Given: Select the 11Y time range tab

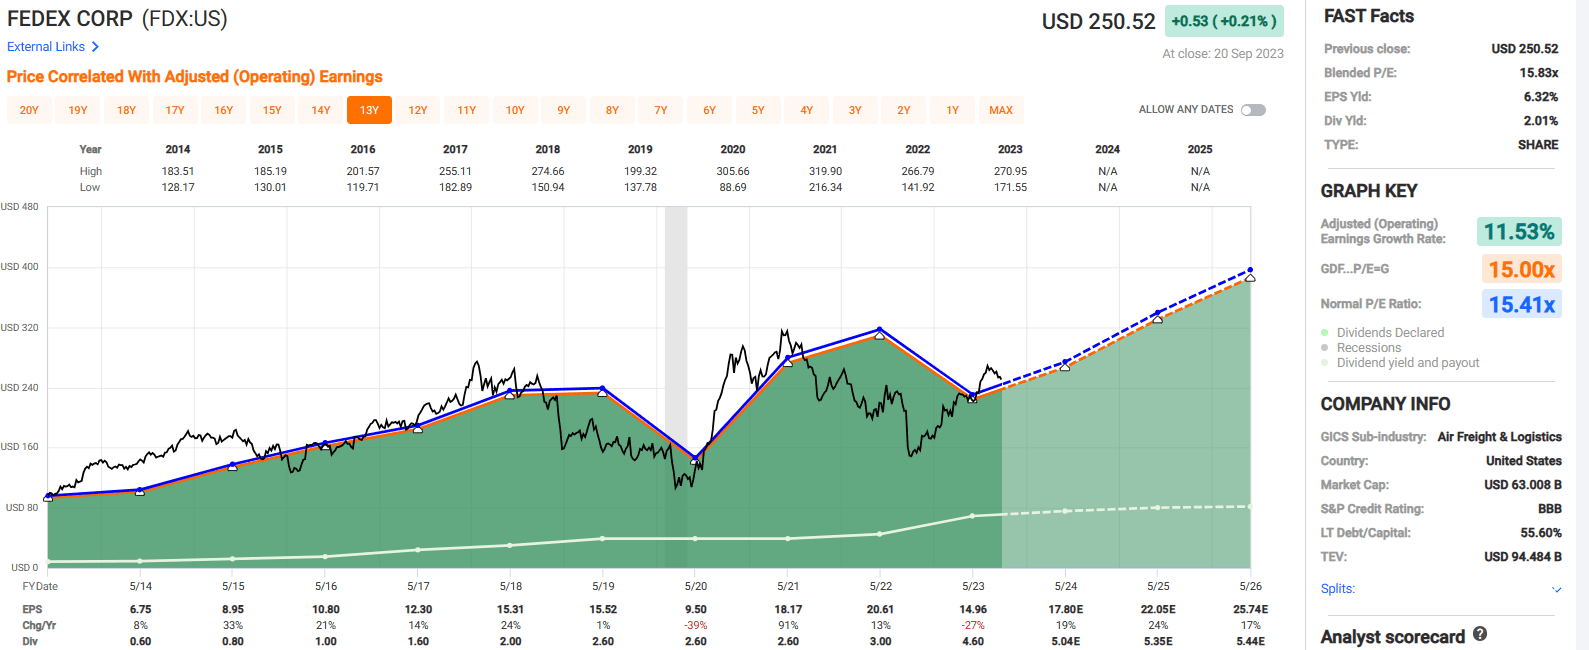Looking at the screenshot, I should (467, 110).
